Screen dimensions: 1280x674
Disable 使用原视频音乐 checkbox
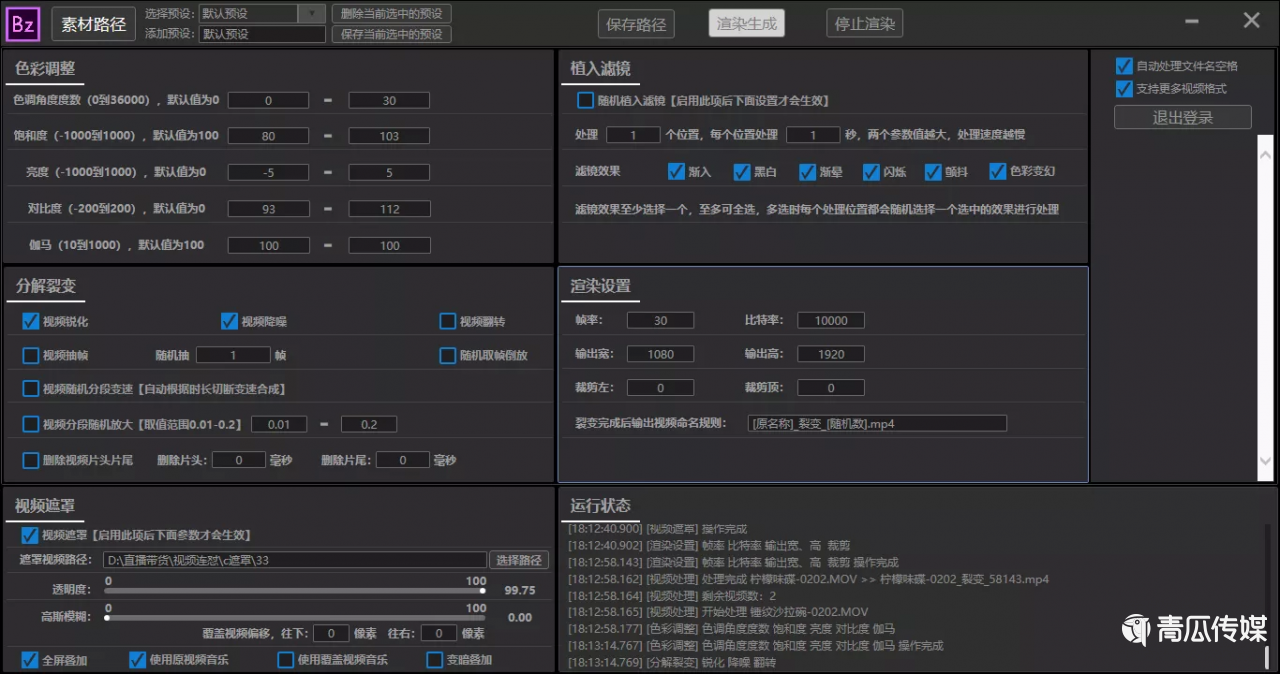pos(138,660)
